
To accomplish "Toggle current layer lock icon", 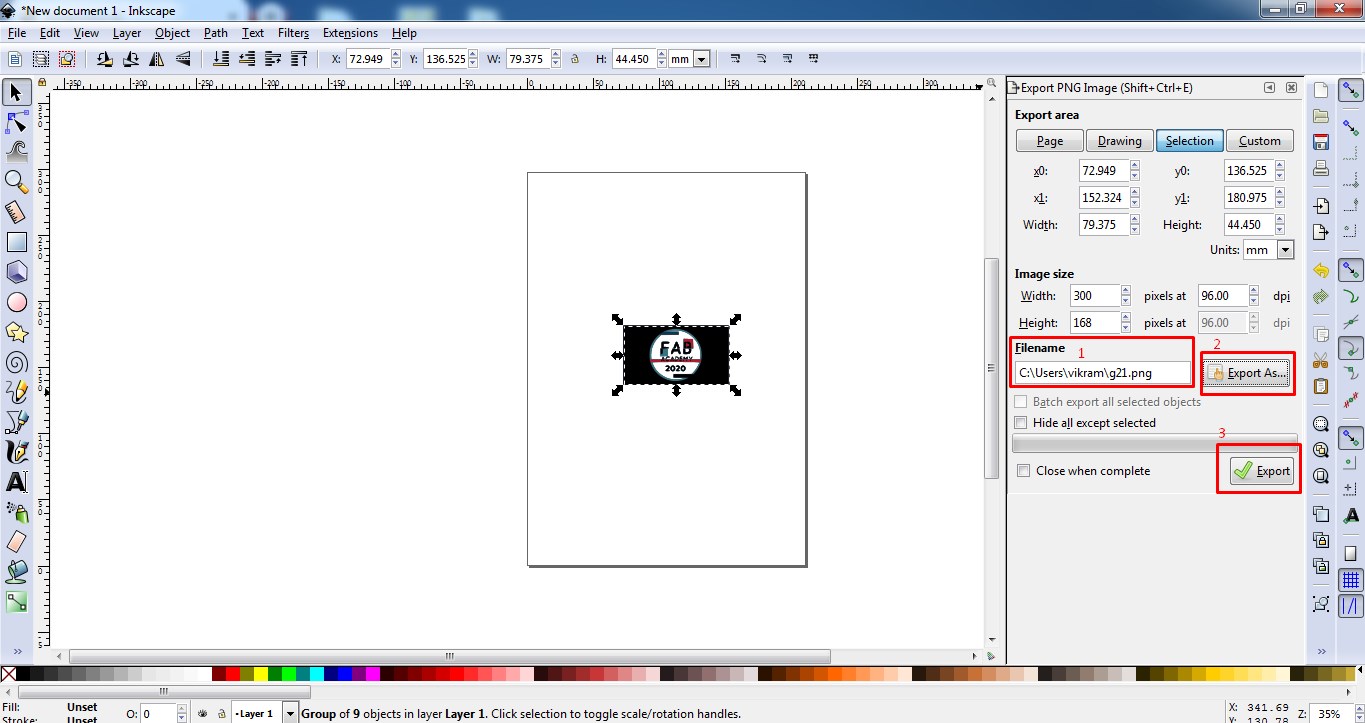I will [221, 714].
